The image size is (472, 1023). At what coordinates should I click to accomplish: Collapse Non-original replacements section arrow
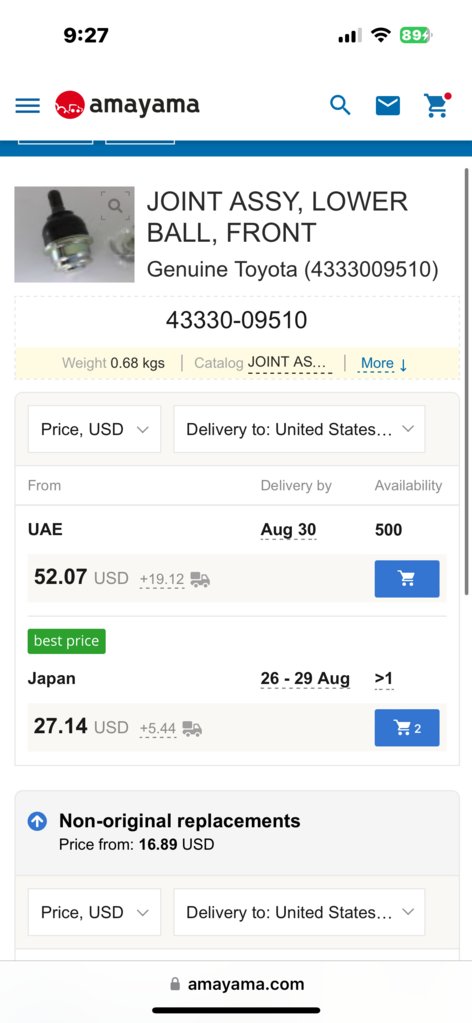tap(37, 821)
